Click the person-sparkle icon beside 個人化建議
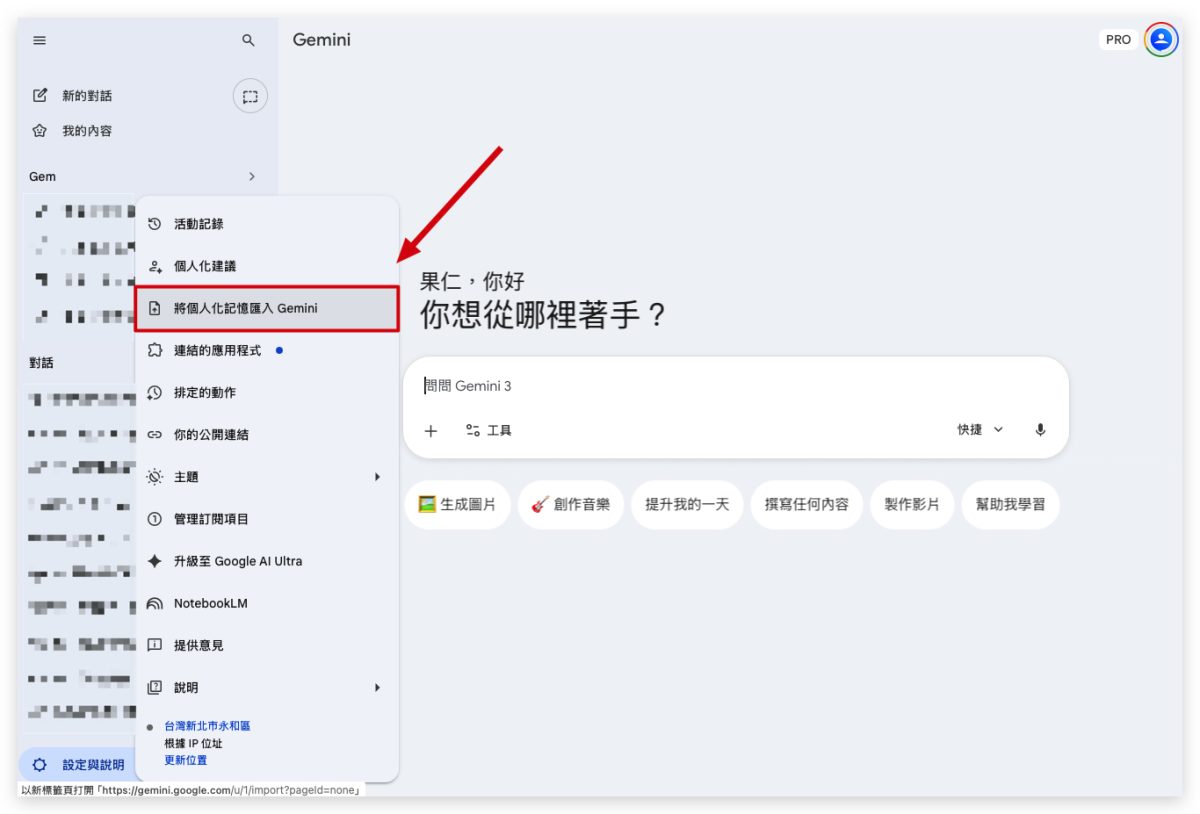The width and height of the screenshot is (1200, 814). [x=154, y=266]
